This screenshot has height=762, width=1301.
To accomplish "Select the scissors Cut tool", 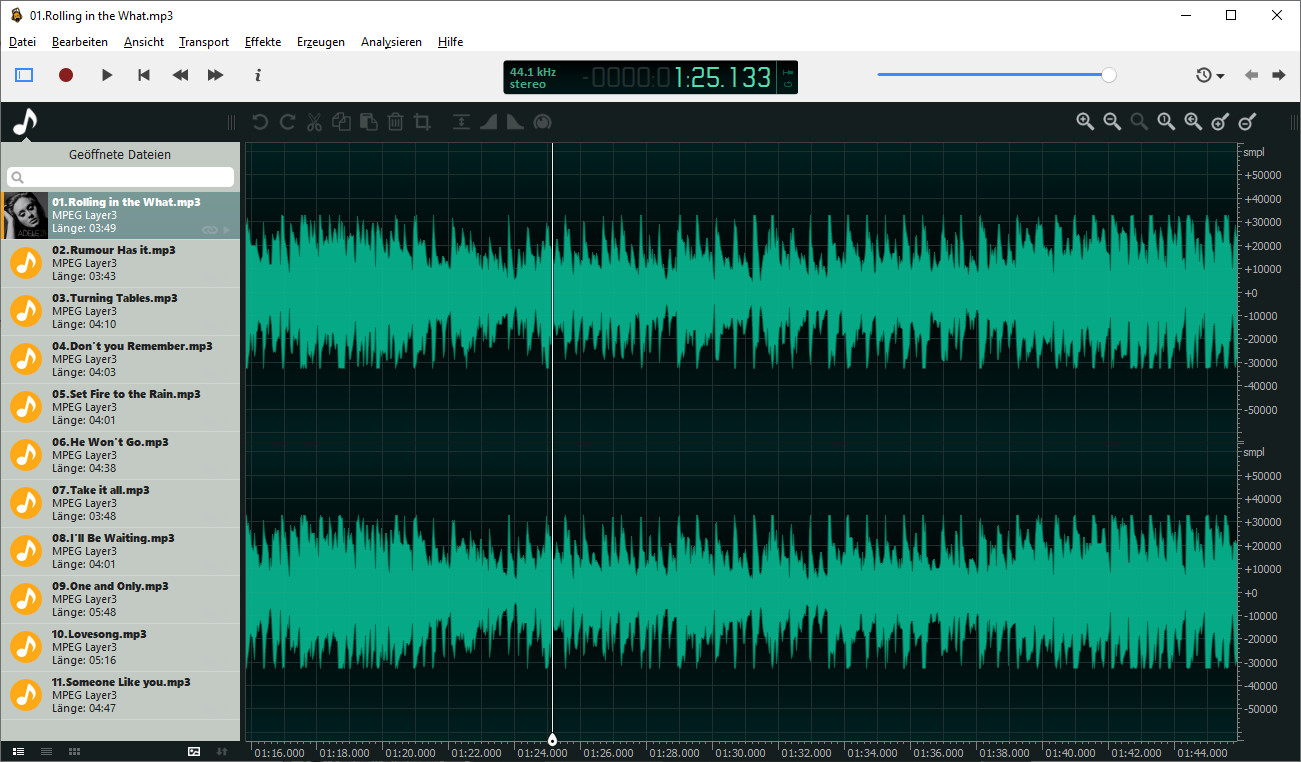I will (314, 121).
